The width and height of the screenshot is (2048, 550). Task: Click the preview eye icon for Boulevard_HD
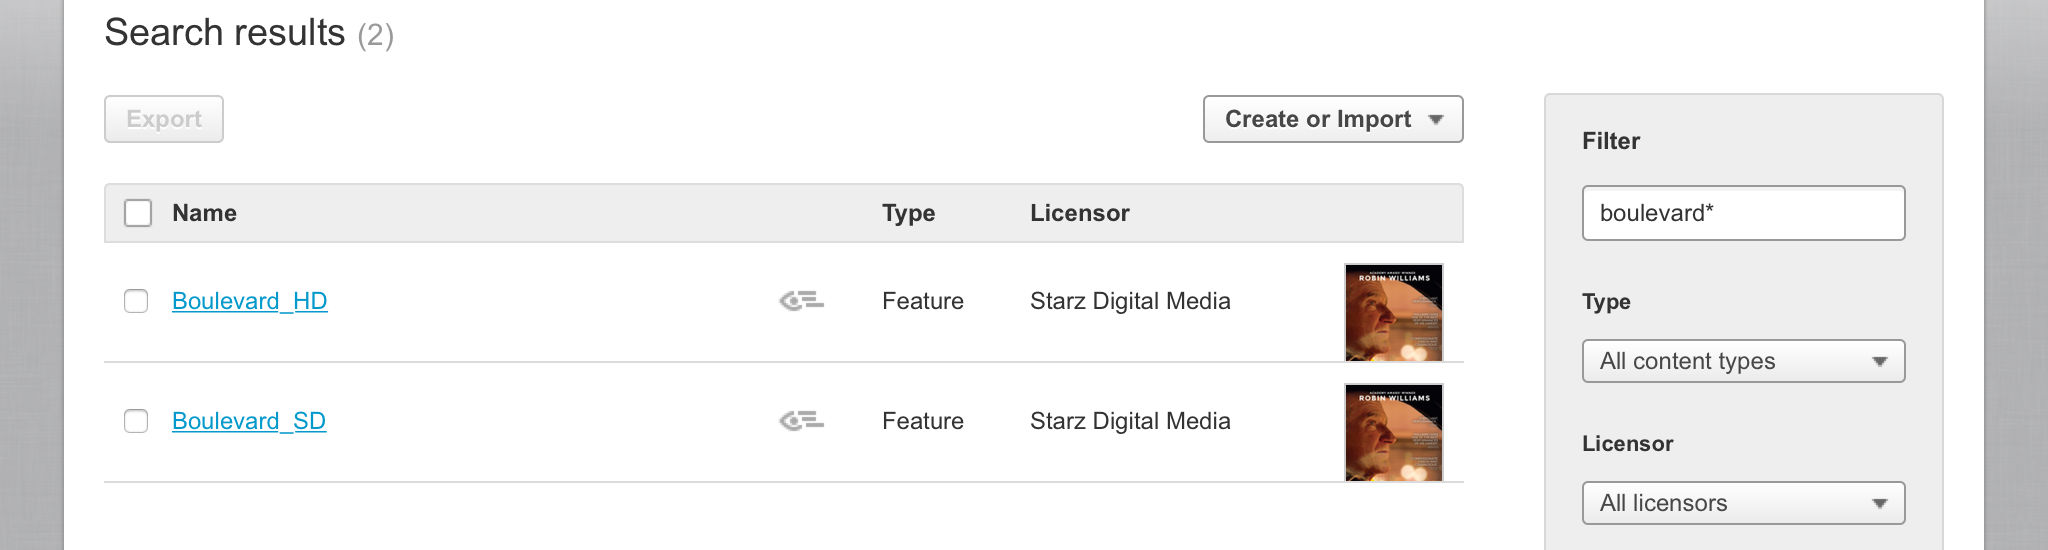801,301
